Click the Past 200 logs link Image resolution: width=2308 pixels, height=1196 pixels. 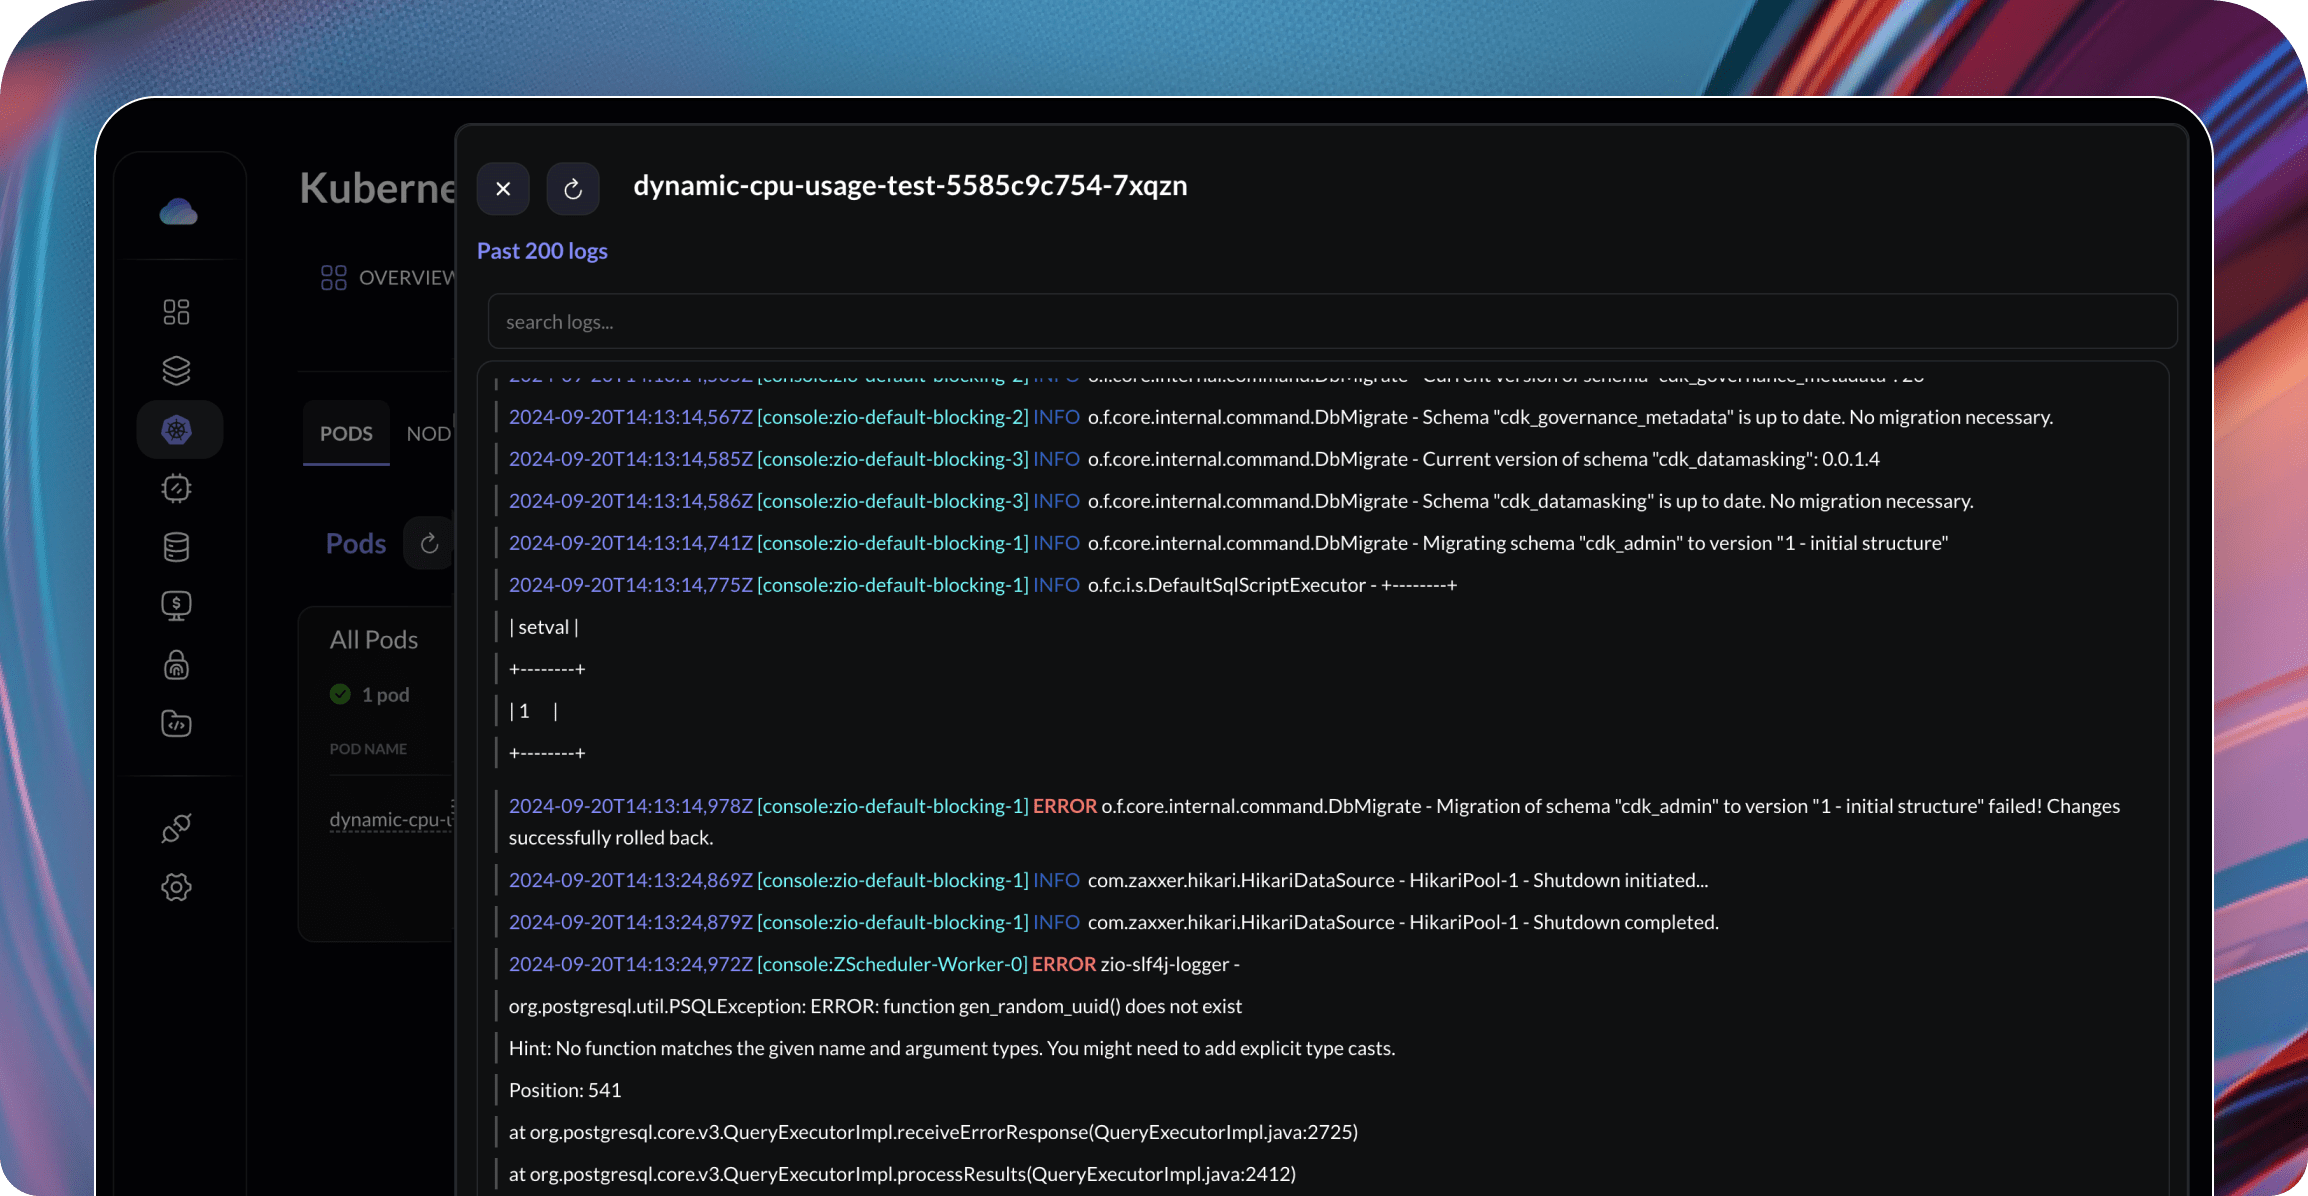pyautogui.click(x=542, y=251)
